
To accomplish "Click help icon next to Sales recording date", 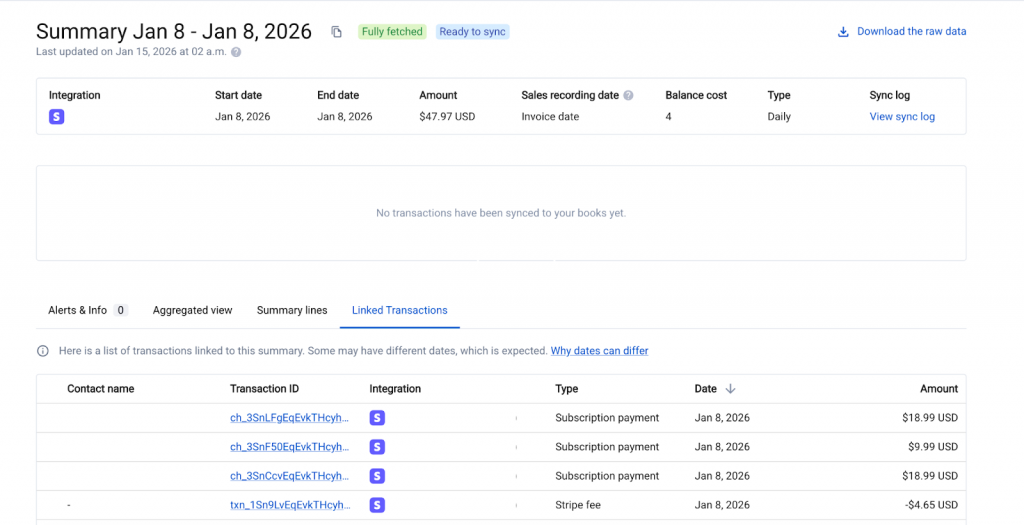I will coord(629,96).
